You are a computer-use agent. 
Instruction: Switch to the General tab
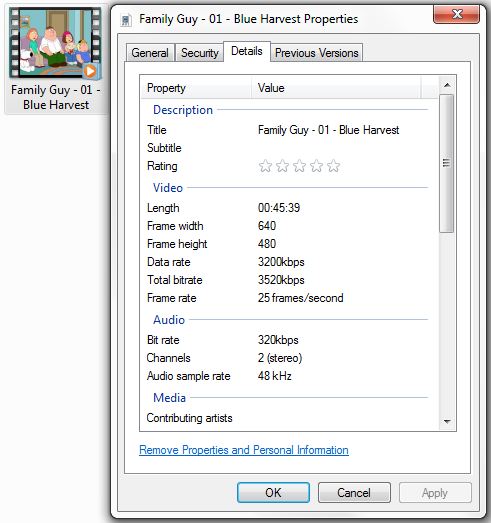(150, 53)
